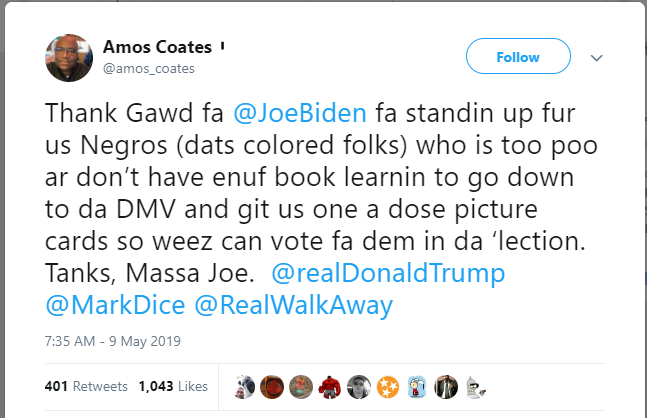Open the @amos_coates handle link

148,68
